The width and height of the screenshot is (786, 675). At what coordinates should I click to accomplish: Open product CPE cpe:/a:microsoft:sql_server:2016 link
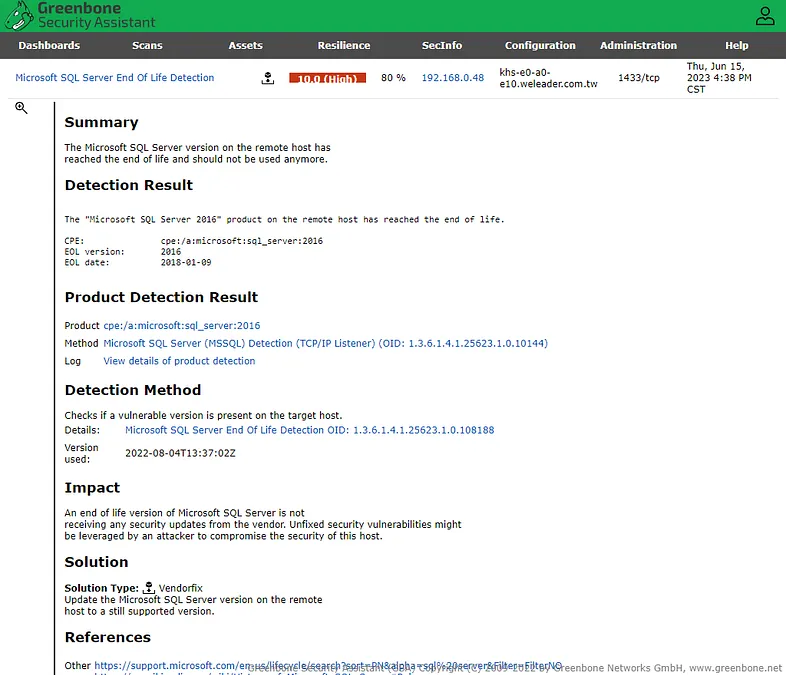pos(182,326)
